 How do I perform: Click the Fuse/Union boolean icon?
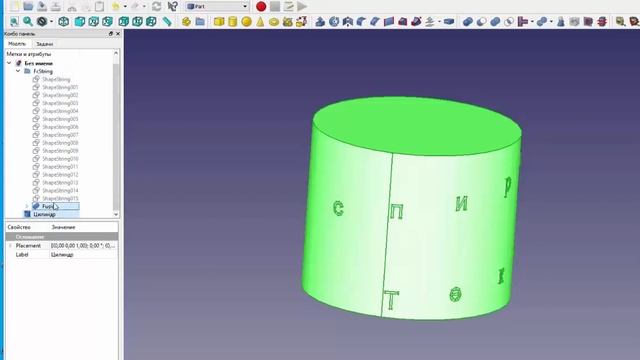[495, 21]
